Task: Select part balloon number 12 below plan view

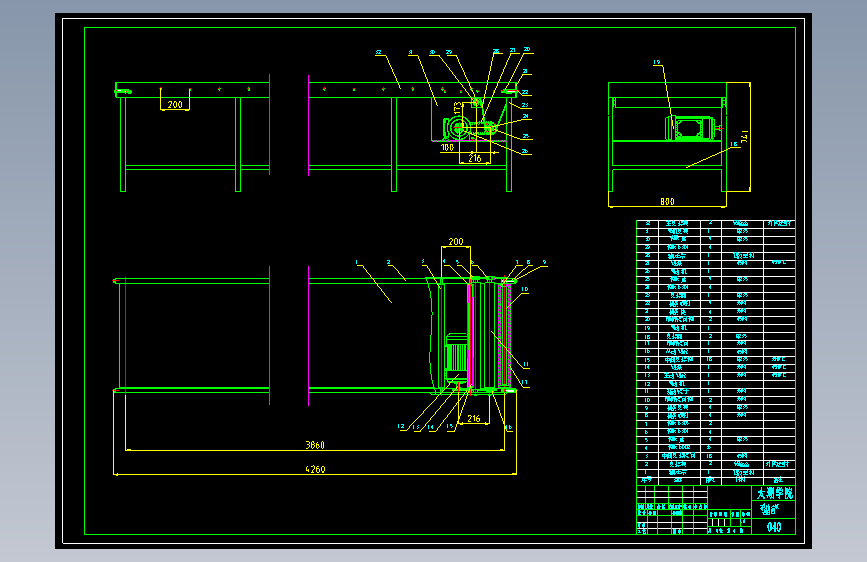Action: point(401,426)
